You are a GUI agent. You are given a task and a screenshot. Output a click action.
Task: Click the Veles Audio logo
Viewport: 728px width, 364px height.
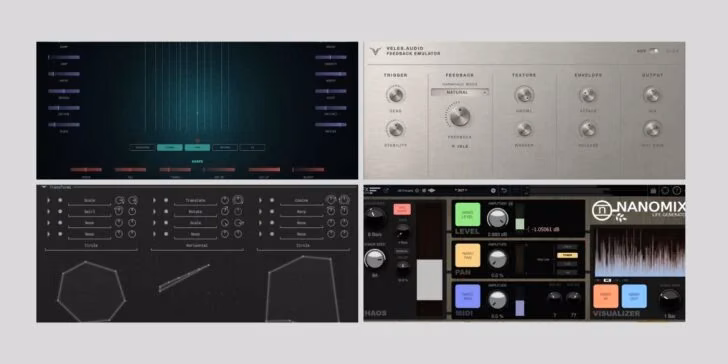point(376,51)
